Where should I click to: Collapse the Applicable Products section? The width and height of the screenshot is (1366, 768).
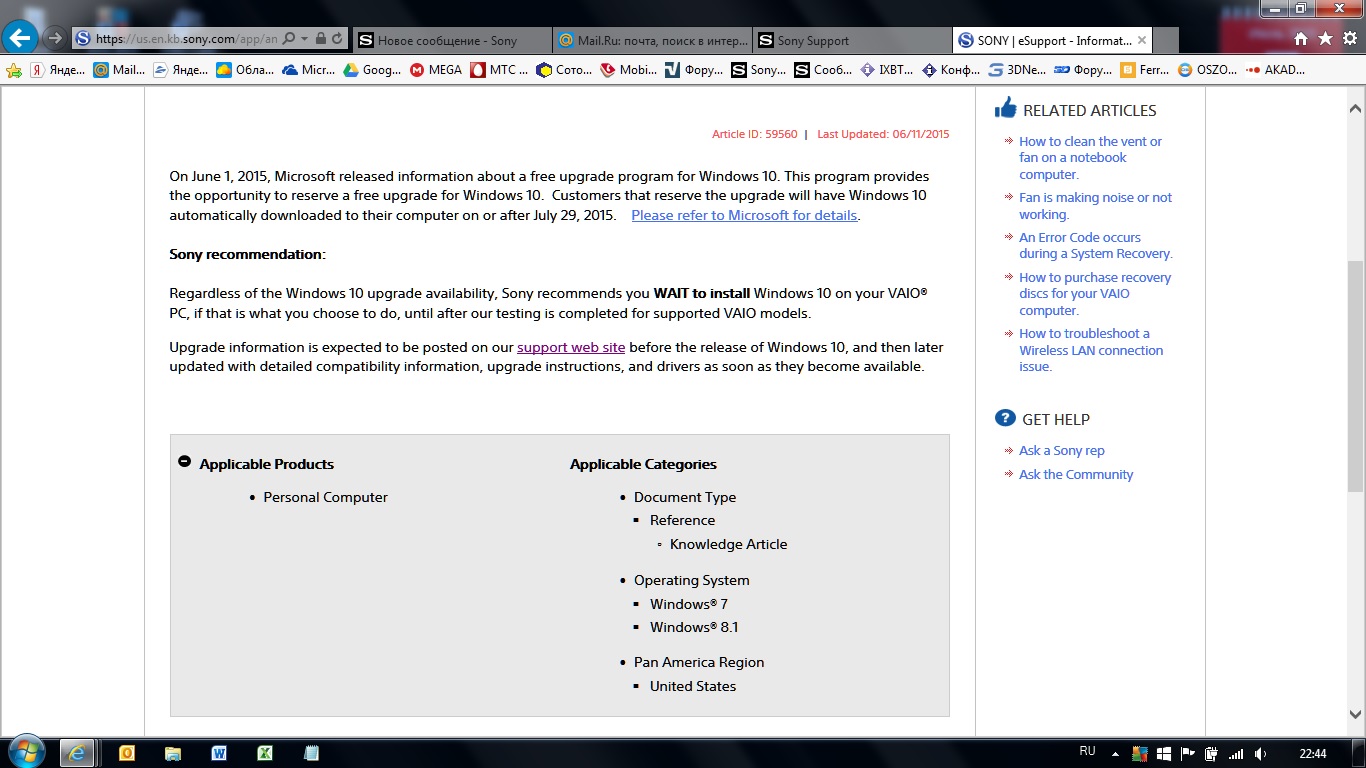click(x=184, y=462)
